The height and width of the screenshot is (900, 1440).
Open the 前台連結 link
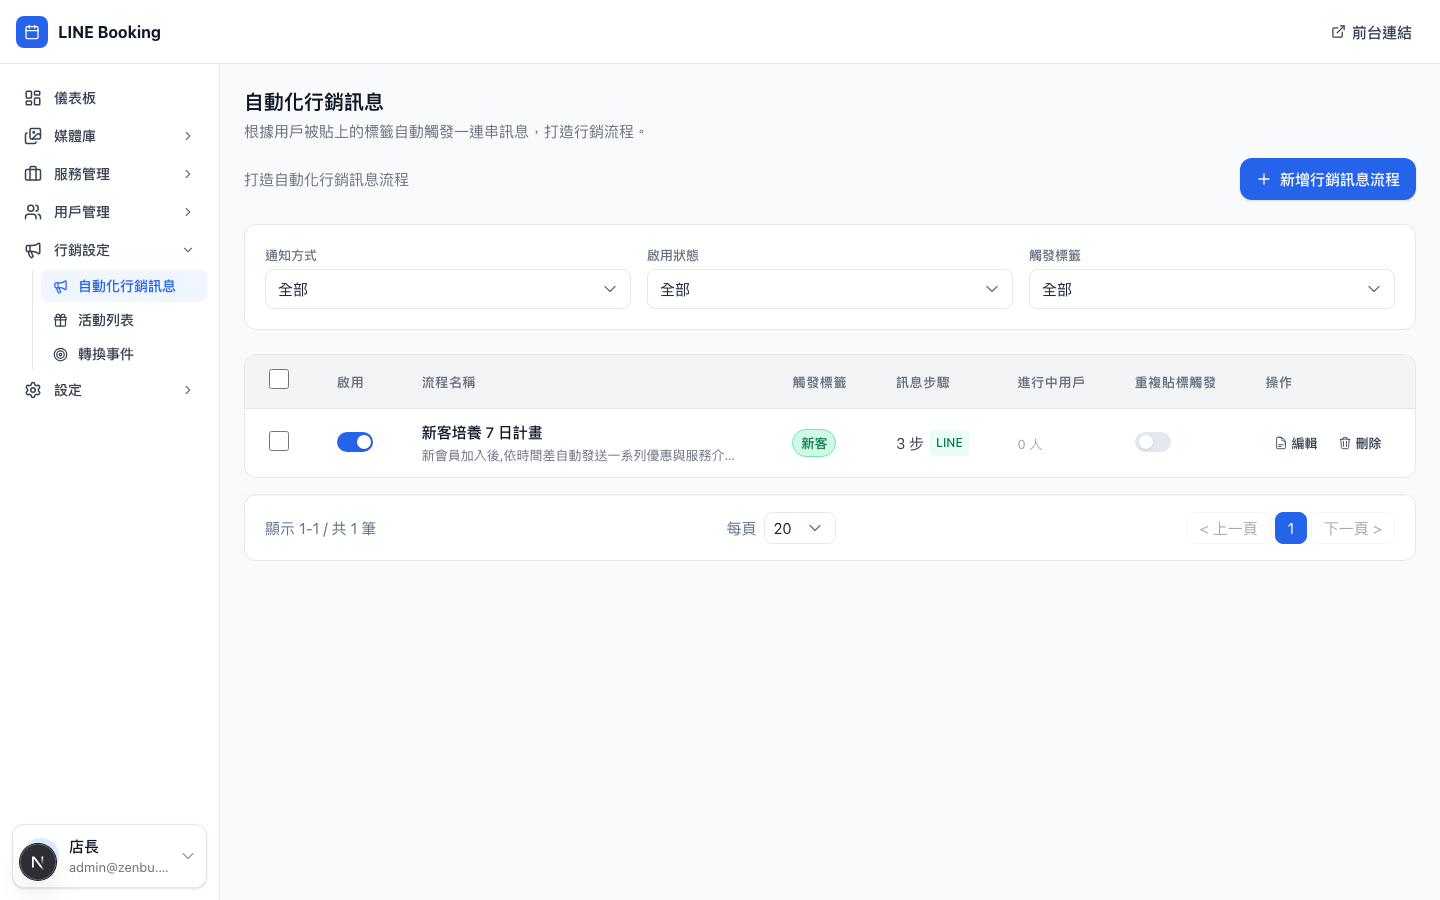tap(1371, 32)
